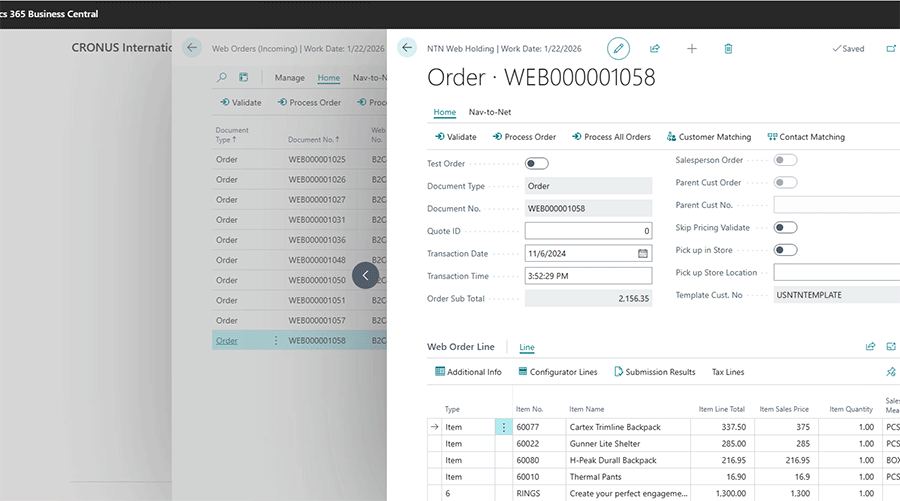Toggle the Parent Cust Order switch
The image size is (900, 501).
click(785, 182)
